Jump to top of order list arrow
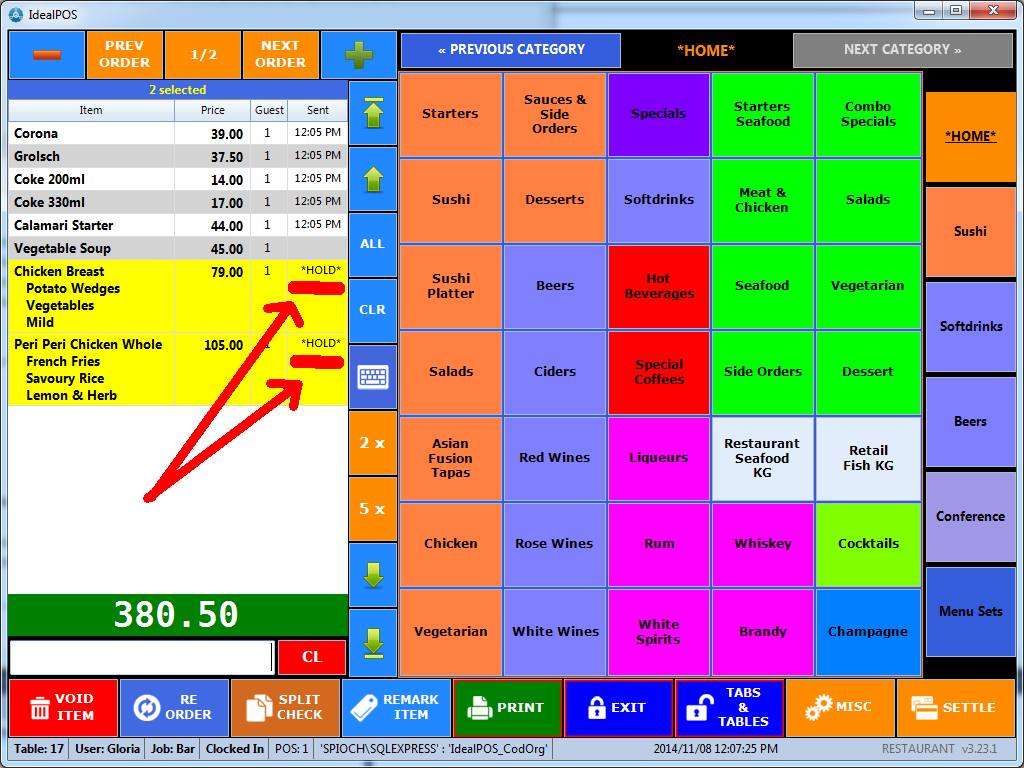The image size is (1024, 768). [x=372, y=113]
